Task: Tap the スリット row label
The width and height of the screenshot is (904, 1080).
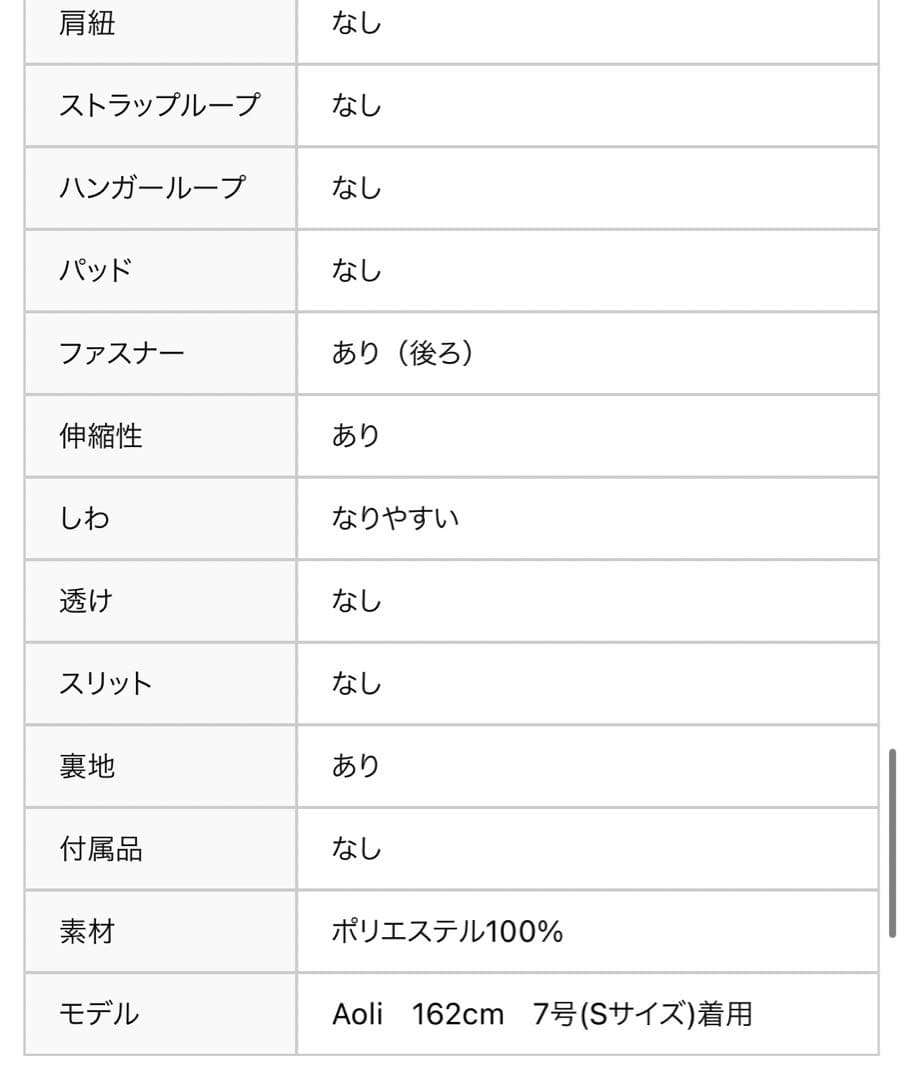Action: 106,684
